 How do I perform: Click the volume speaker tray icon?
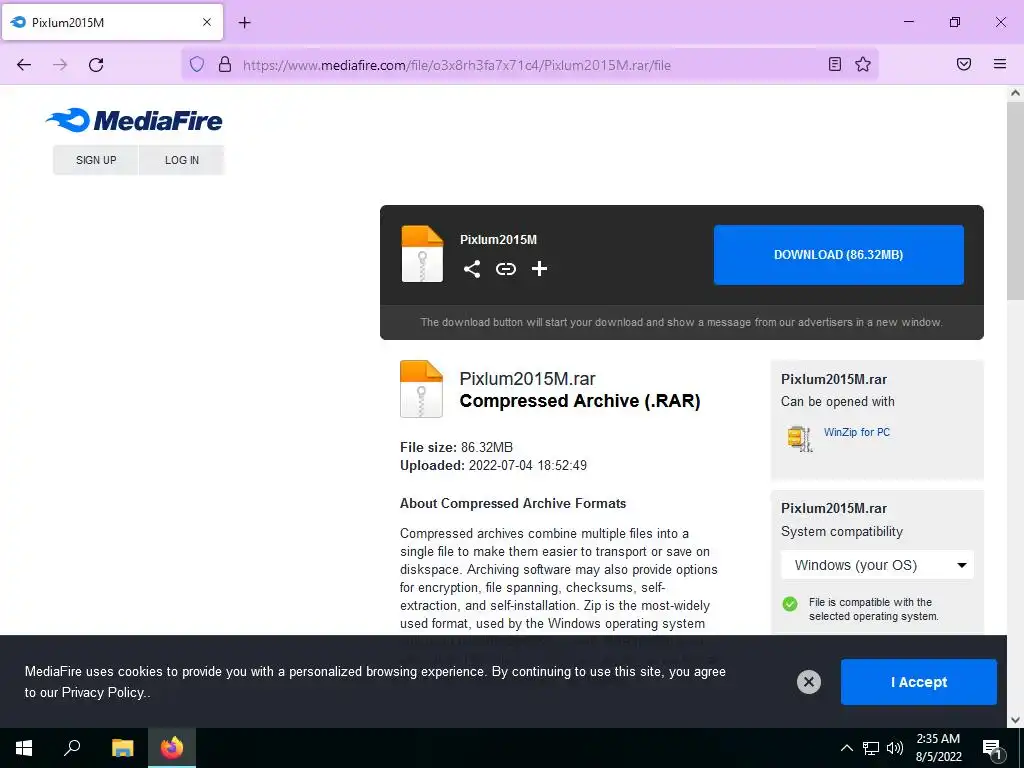895,748
